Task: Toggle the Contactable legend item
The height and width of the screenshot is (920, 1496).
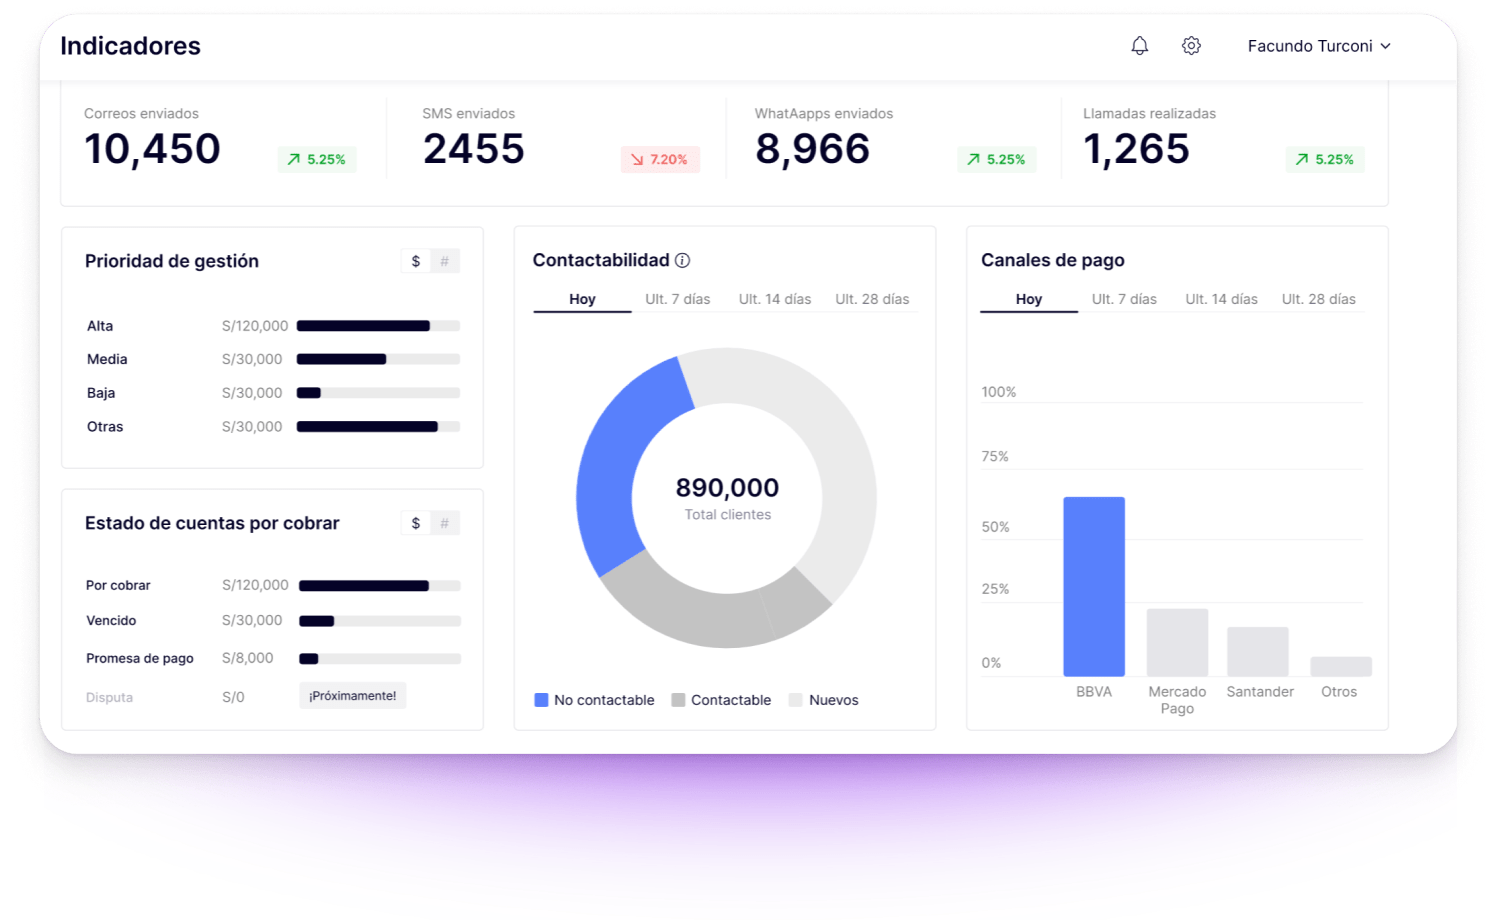Action: [721, 700]
